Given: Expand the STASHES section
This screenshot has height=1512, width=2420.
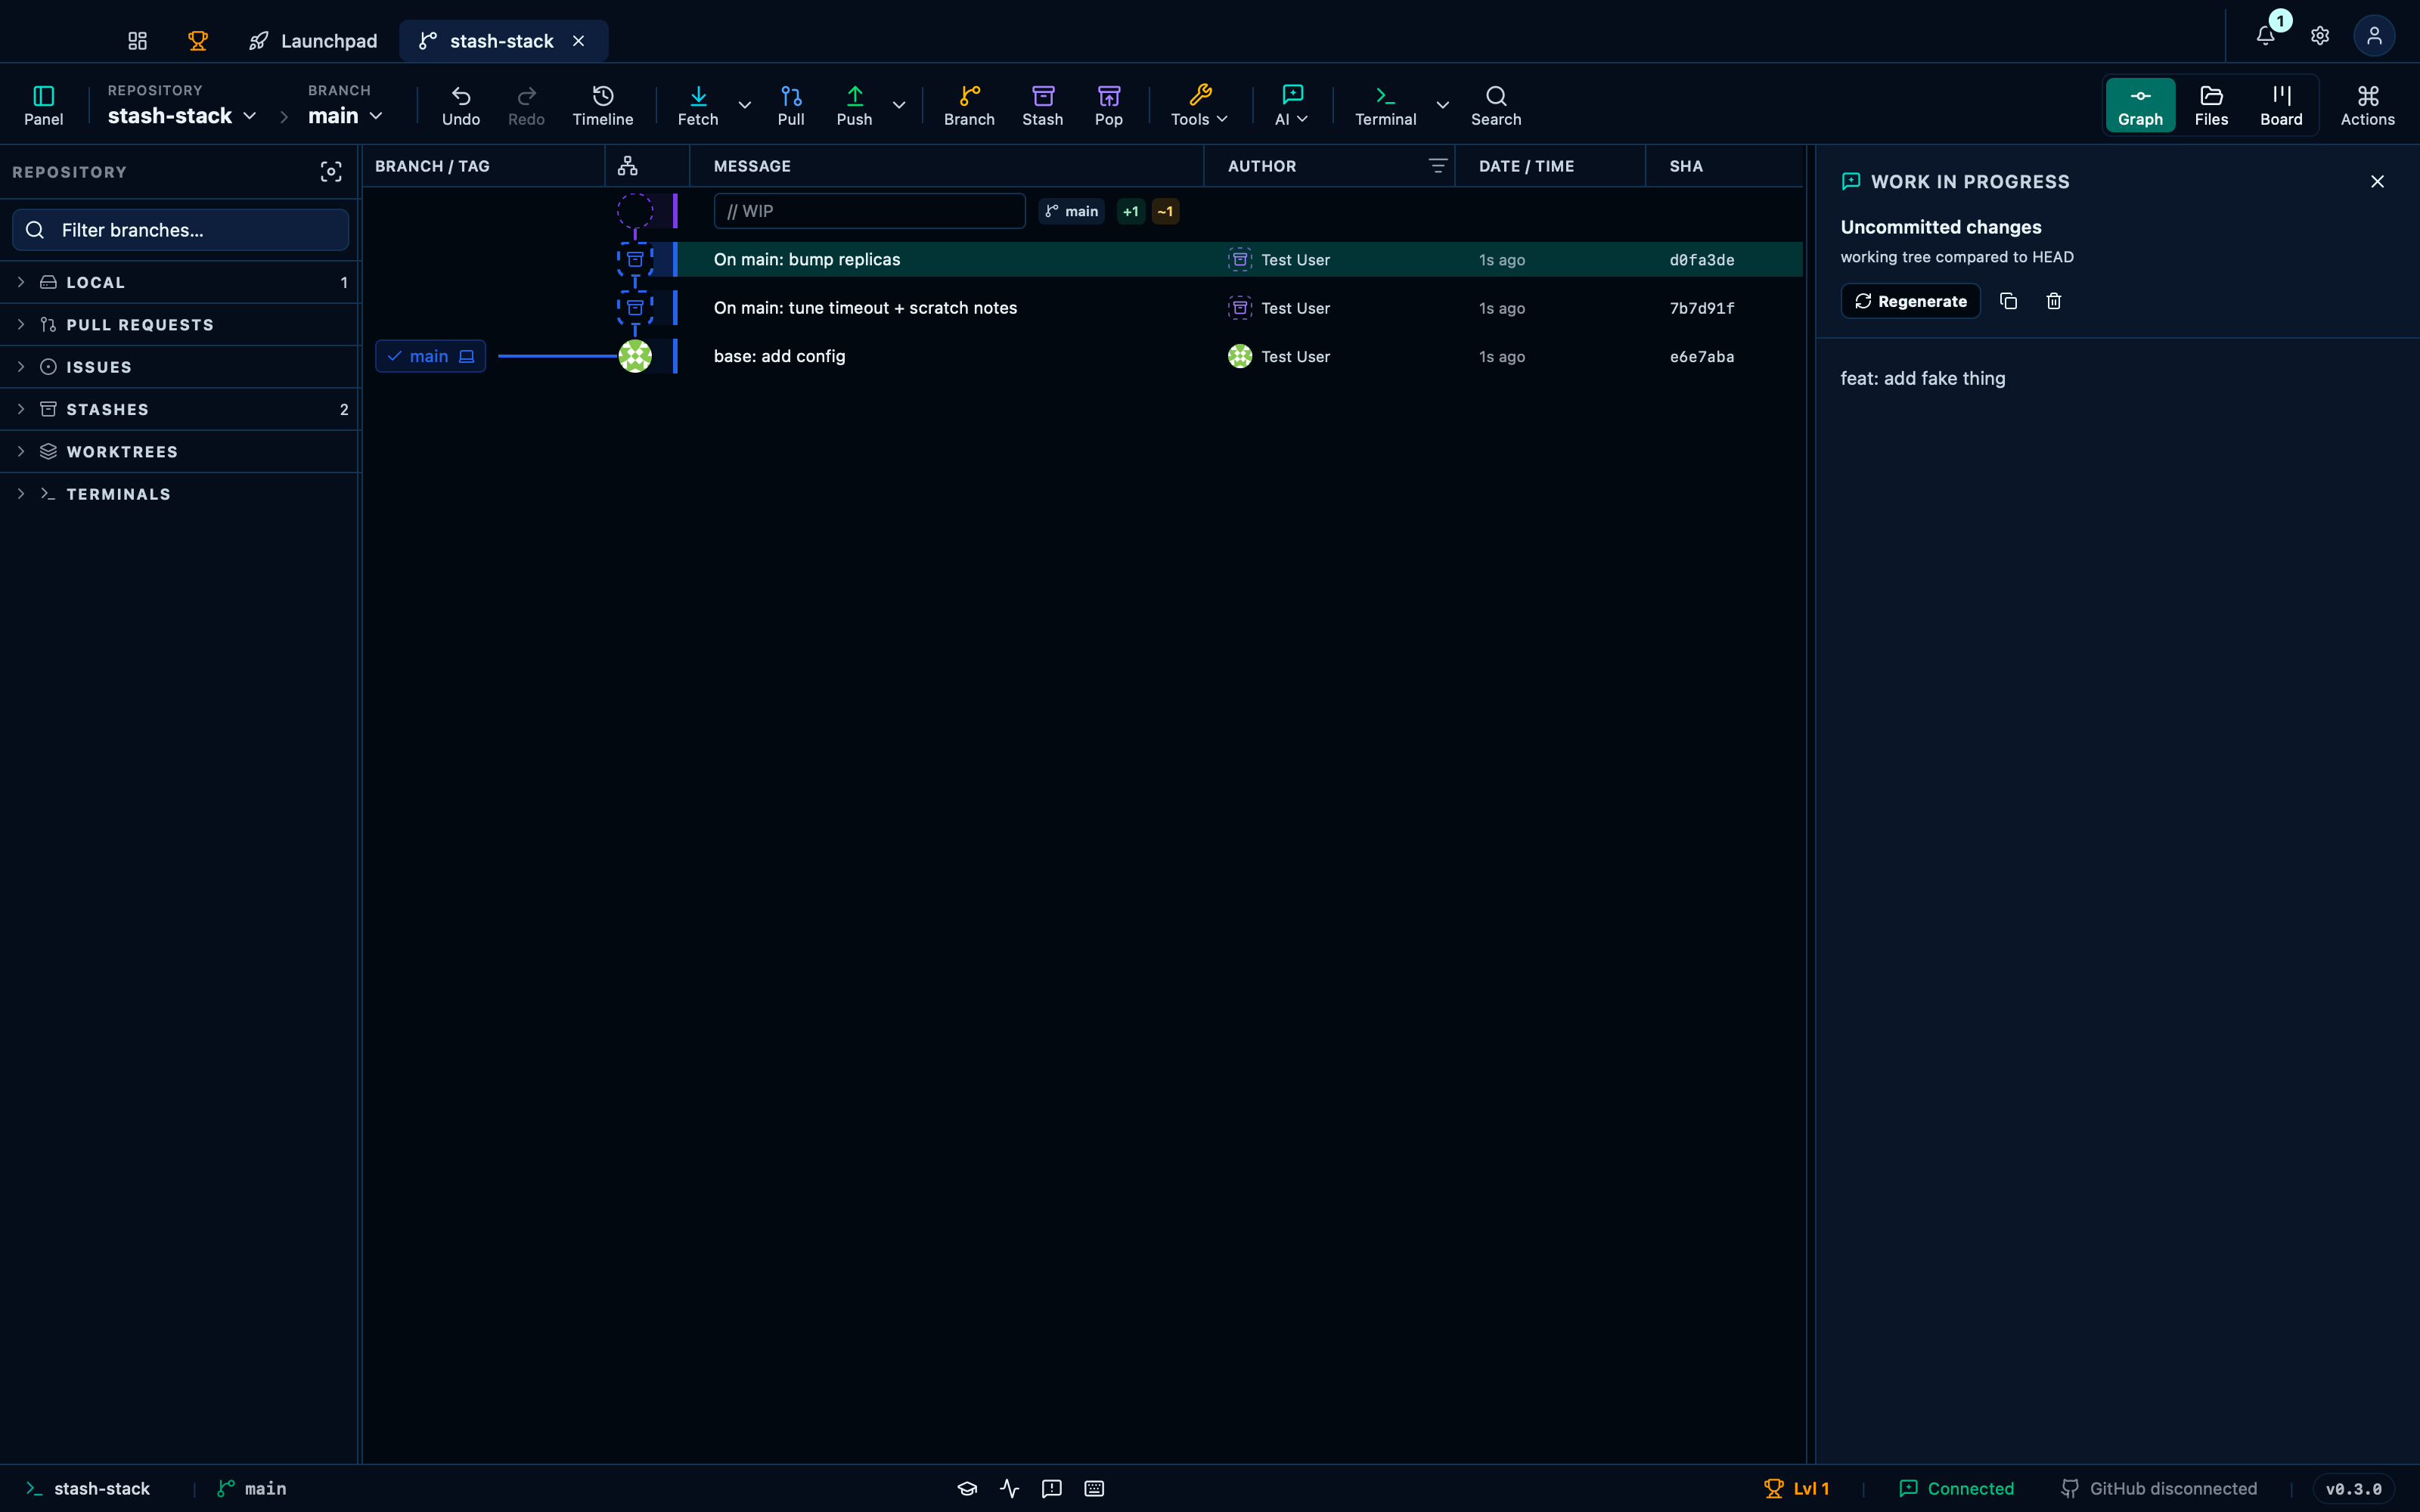Looking at the screenshot, I should [x=180, y=409].
